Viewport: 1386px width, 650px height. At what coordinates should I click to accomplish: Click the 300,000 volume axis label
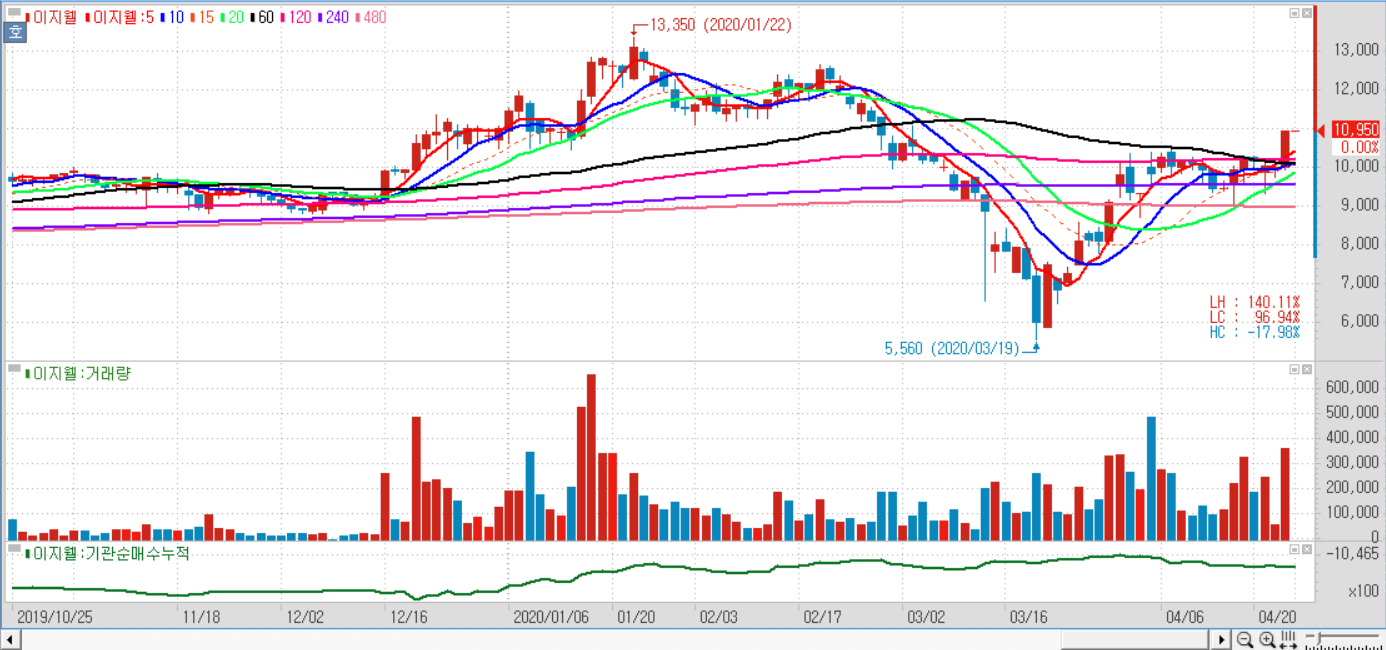(1353, 462)
